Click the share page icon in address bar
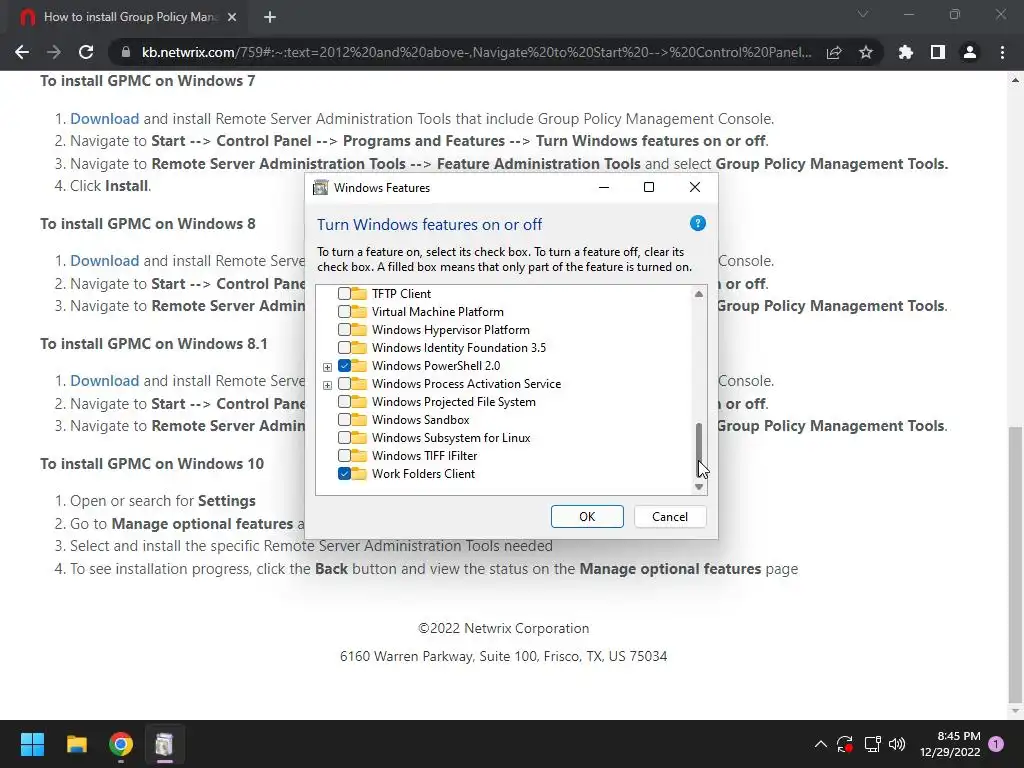 click(x=834, y=52)
